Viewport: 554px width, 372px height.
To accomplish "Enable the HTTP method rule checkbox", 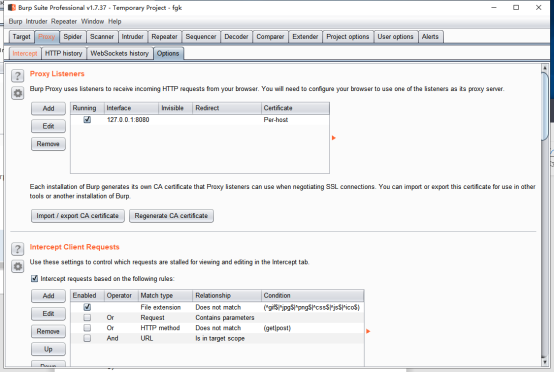I will coord(87,328).
